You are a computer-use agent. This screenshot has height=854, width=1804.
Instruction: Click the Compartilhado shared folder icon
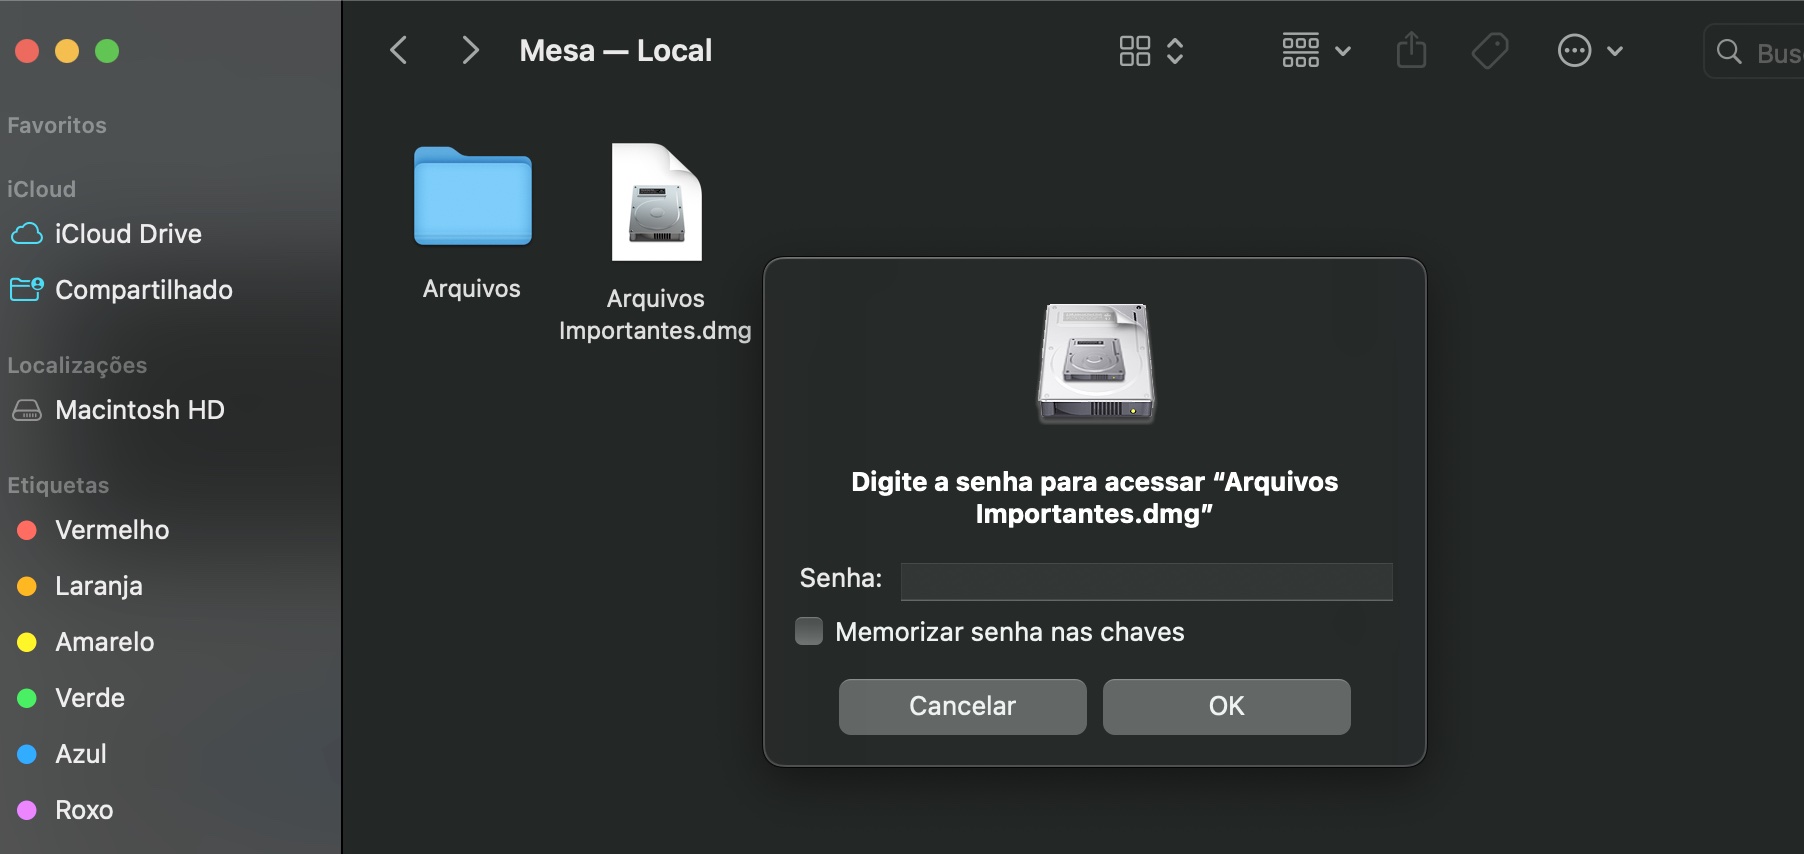point(27,290)
